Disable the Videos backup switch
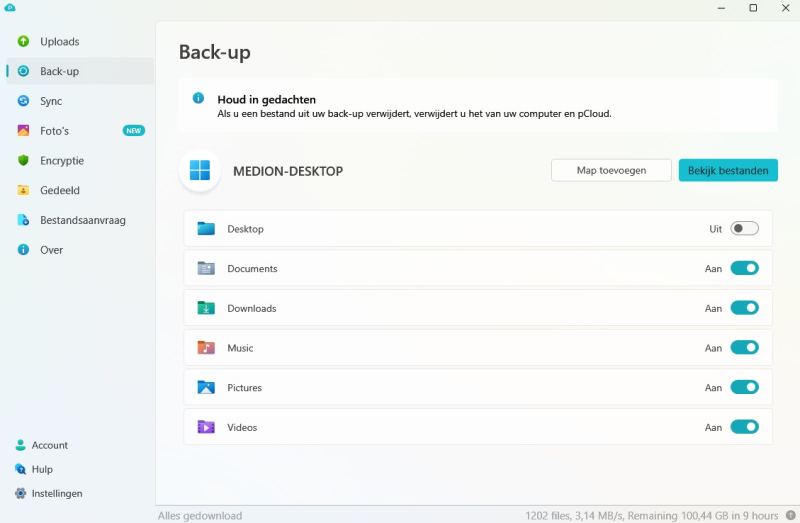The width and height of the screenshot is (800, 523). point(744,427)
